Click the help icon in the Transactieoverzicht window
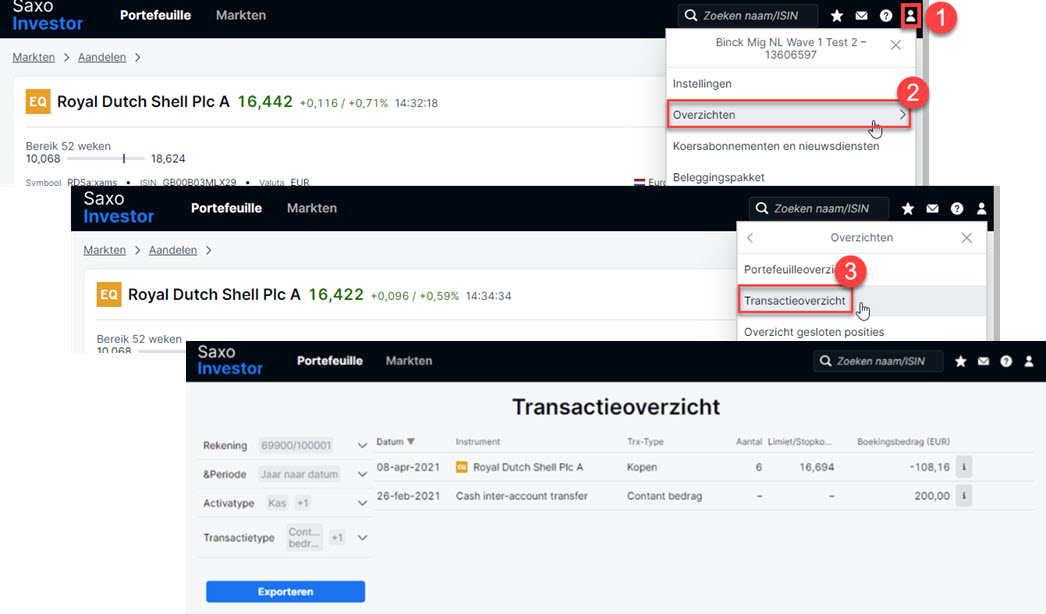Image resolution: width=1046 pixels, height=614 pixels. click(1006, 361)
